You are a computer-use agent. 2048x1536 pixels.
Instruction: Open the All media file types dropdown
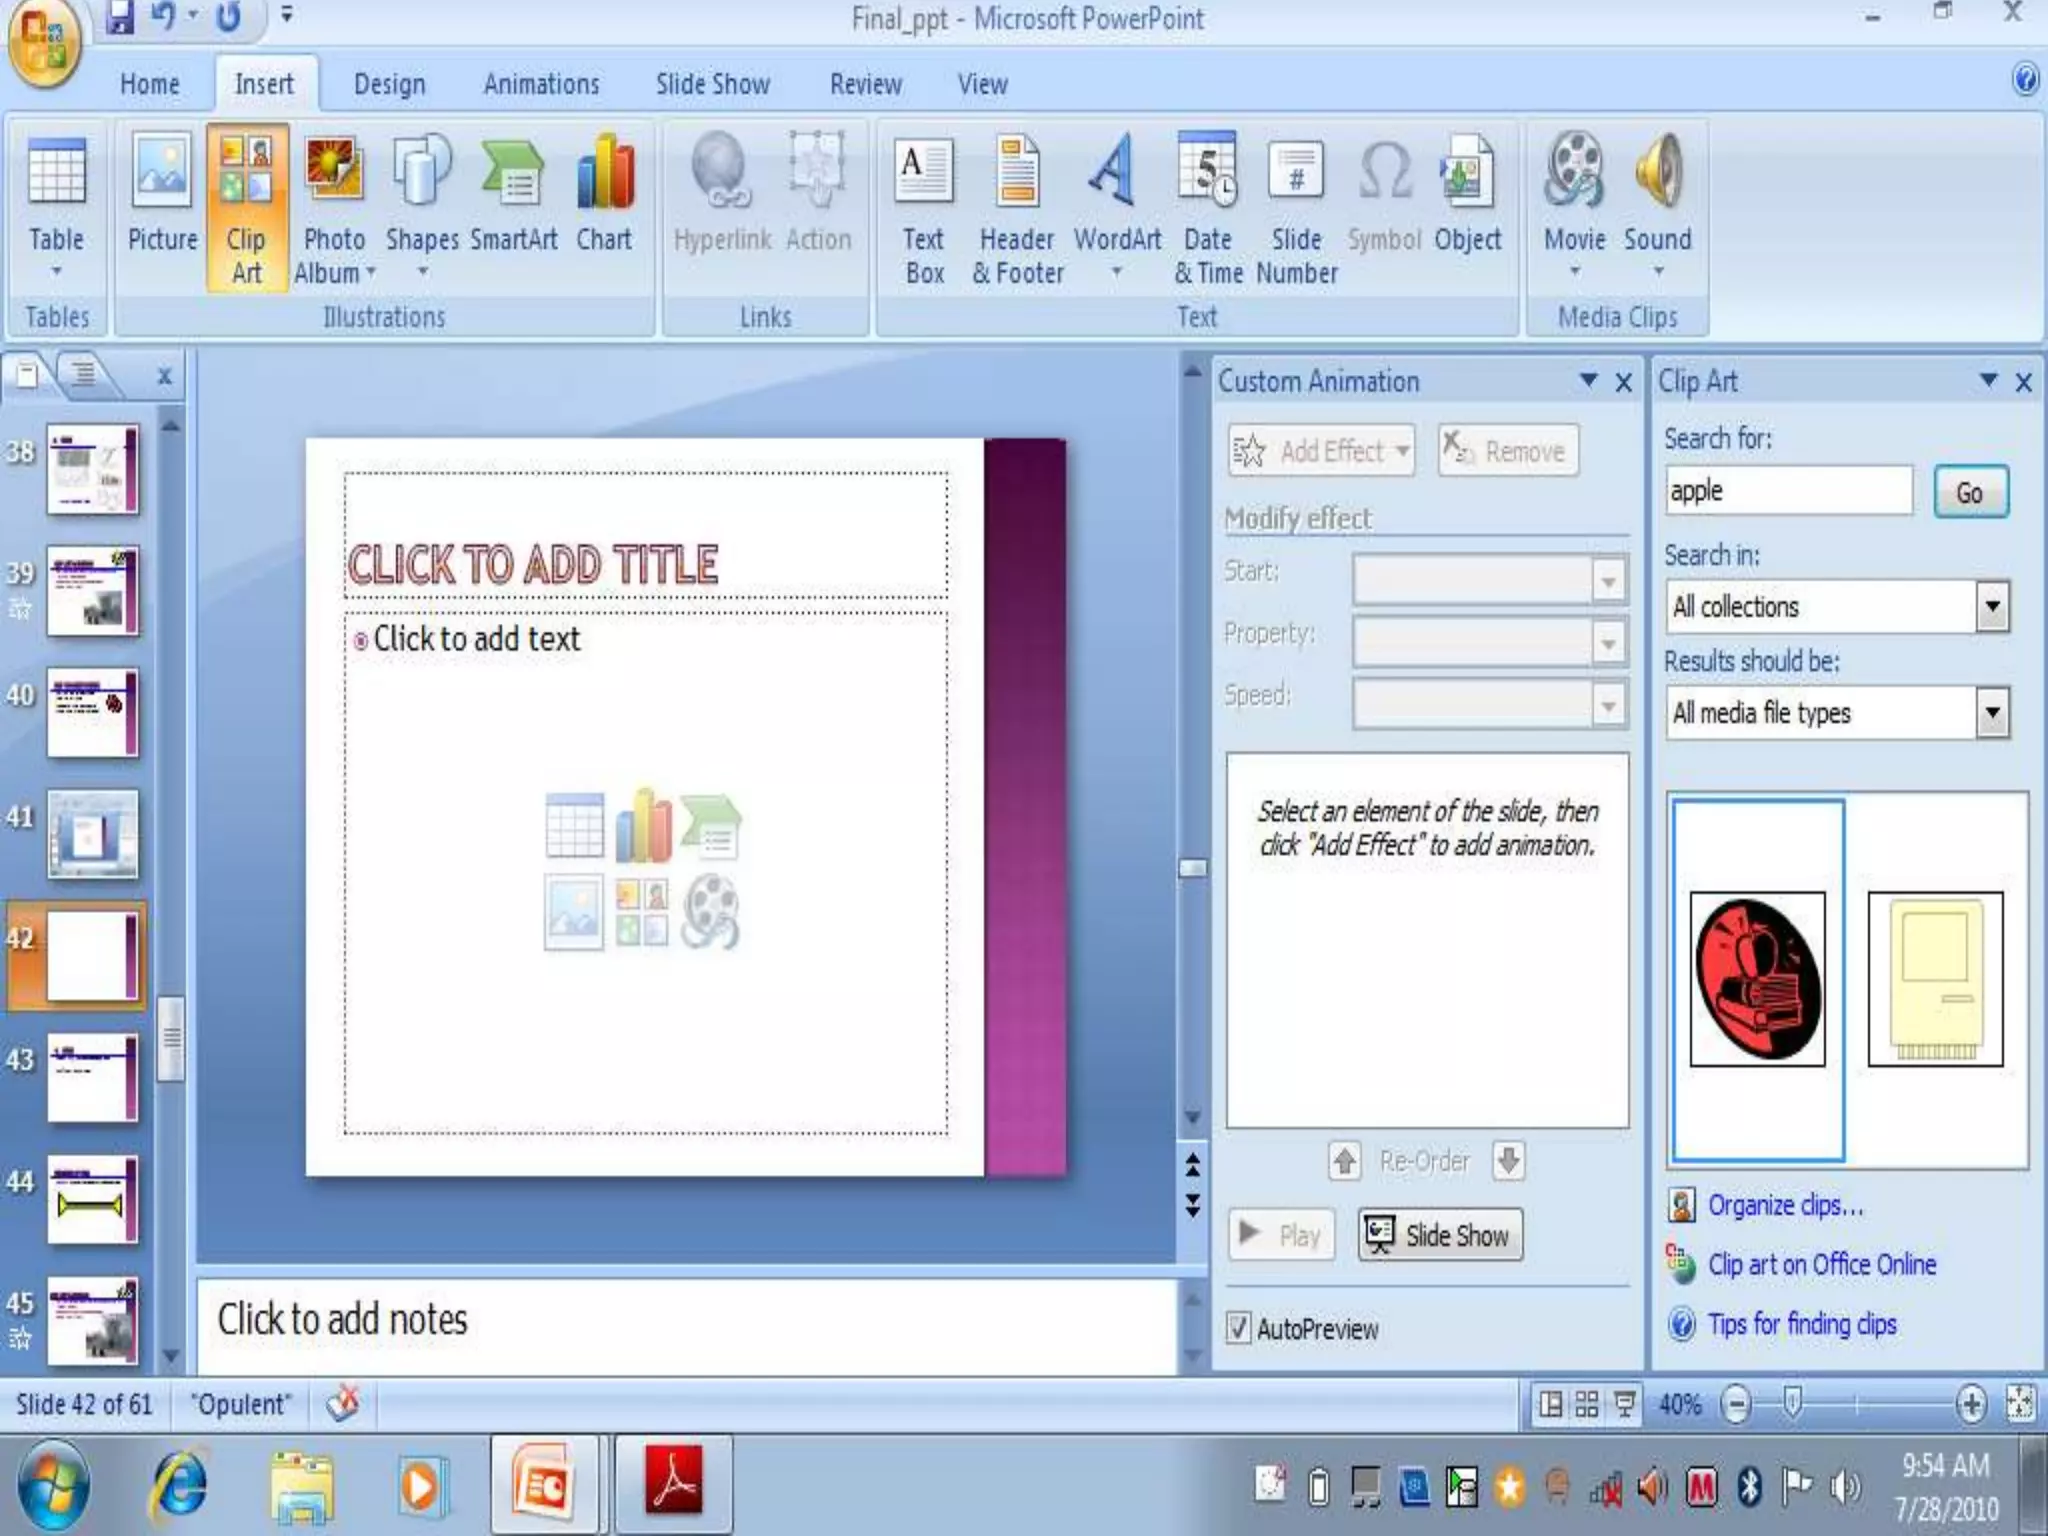click(1991, 713)
